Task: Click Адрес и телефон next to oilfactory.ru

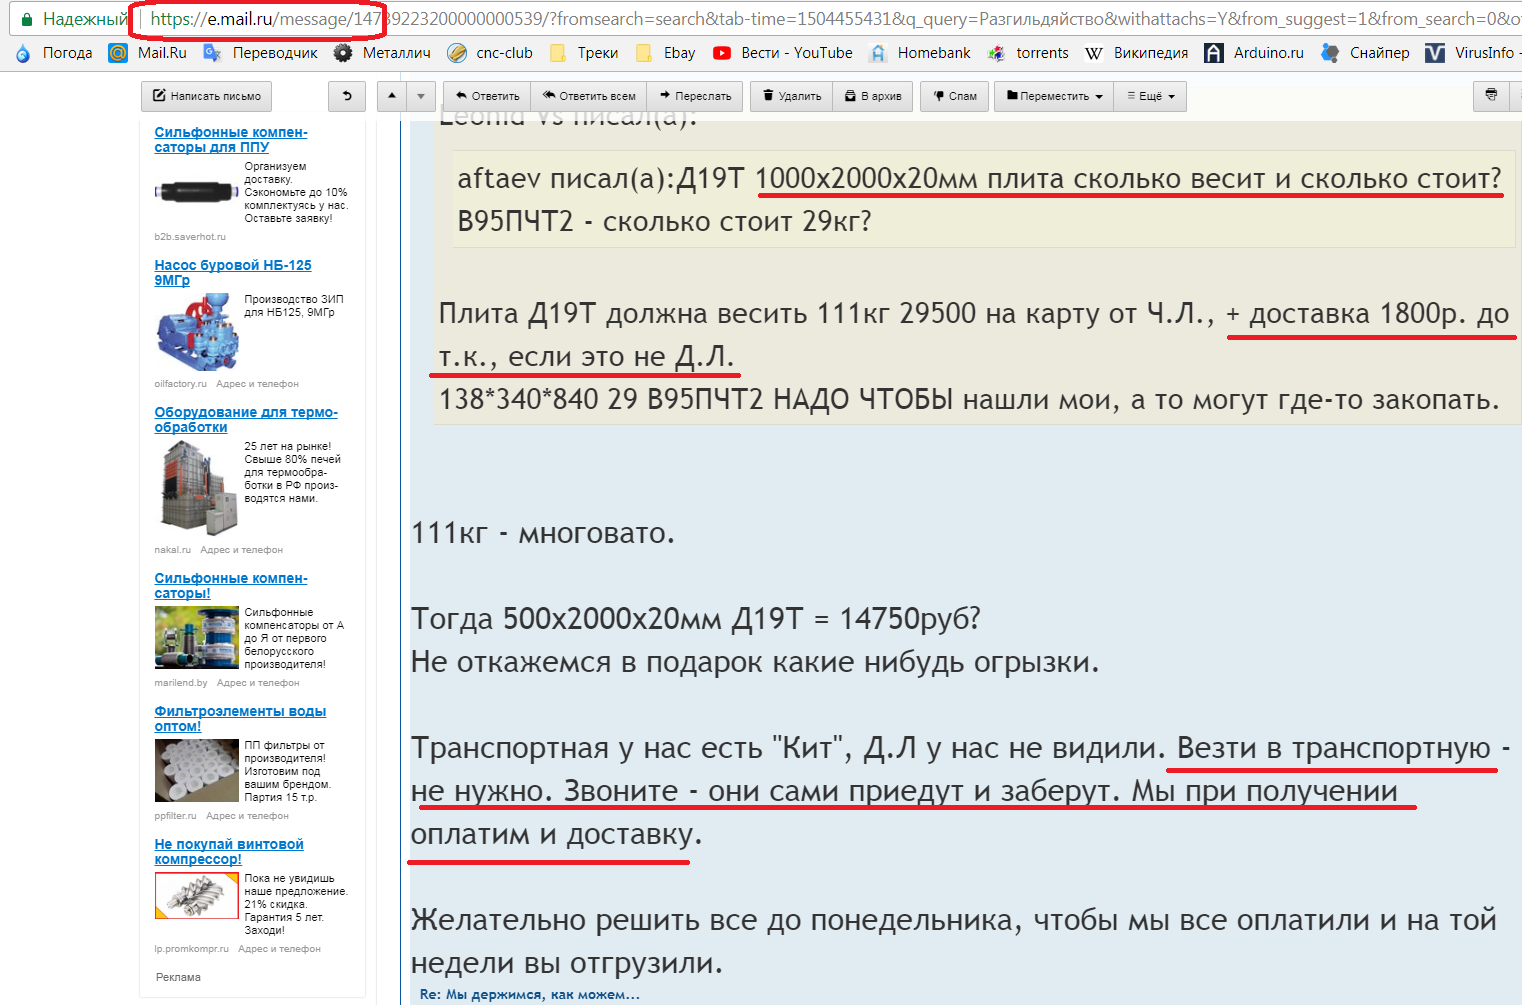Action: coord(257,384)
